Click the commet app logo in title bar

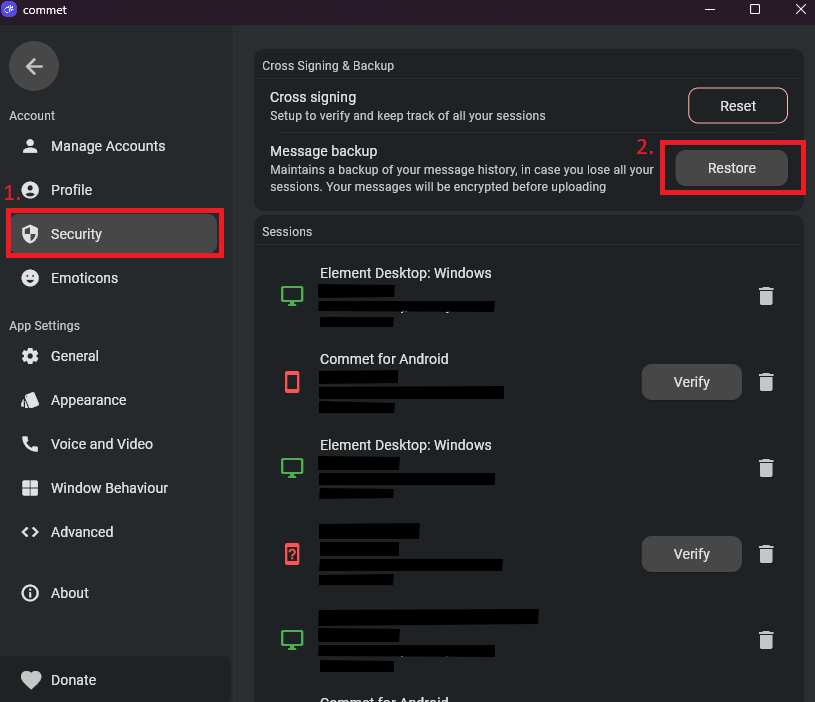pos(10,10)
